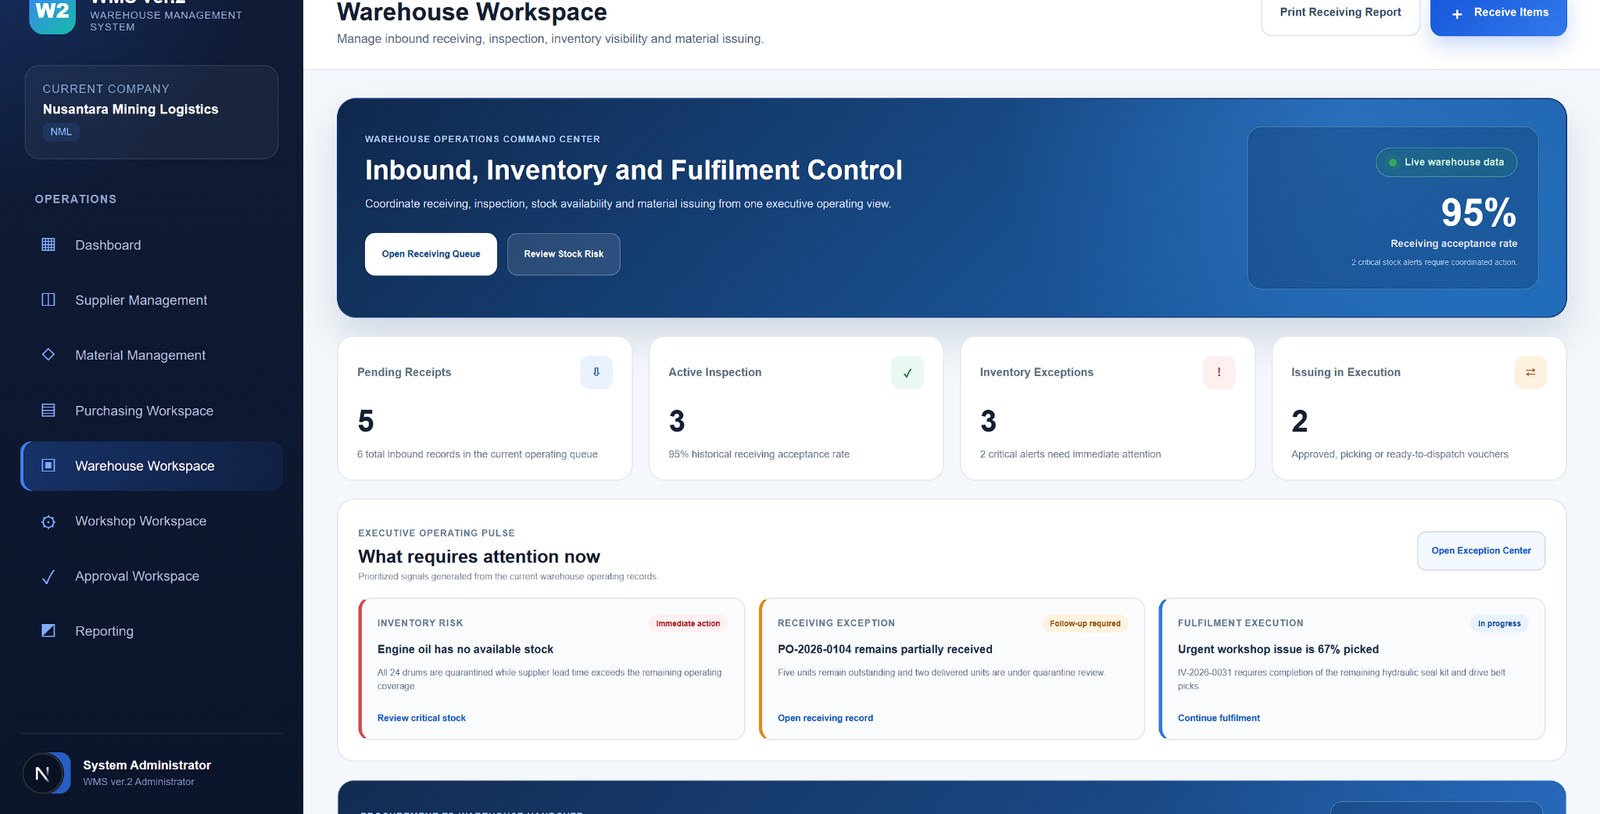This screenshot has height=814, width=1600.
Task: Click the Approved, picking or ready-to-dispatch vouchers text
Action: point(1399,454)
